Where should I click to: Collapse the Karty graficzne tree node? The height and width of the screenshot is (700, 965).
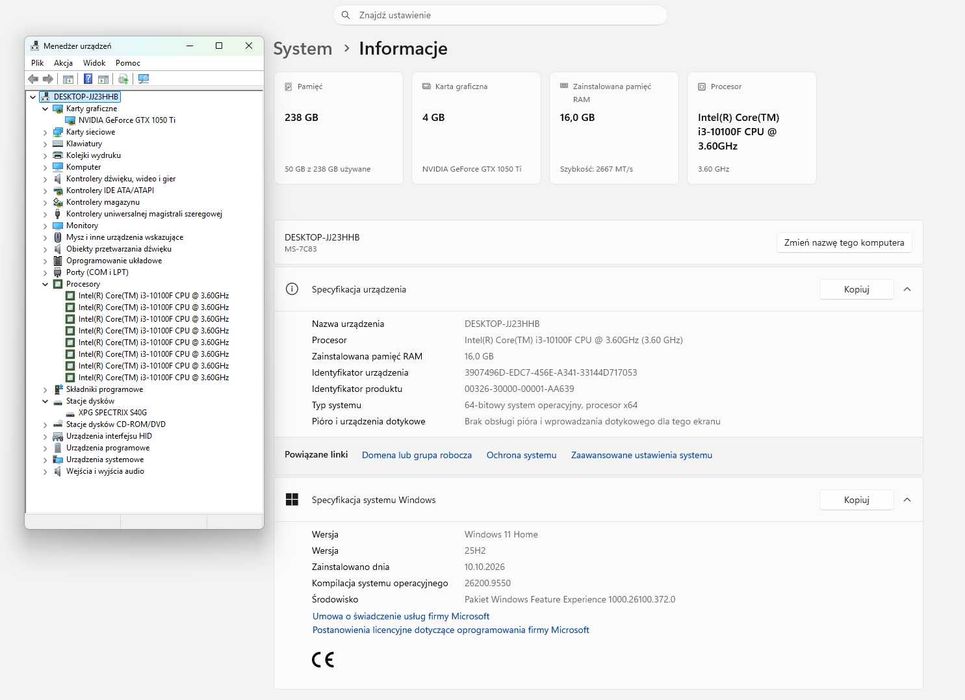click(x=45, y=108)
